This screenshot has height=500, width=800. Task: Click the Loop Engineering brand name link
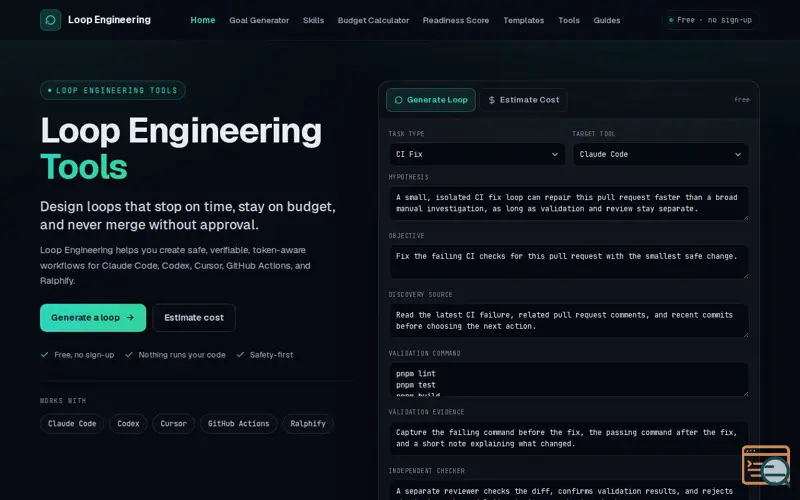pyautogui.click(x=109, y=20)
